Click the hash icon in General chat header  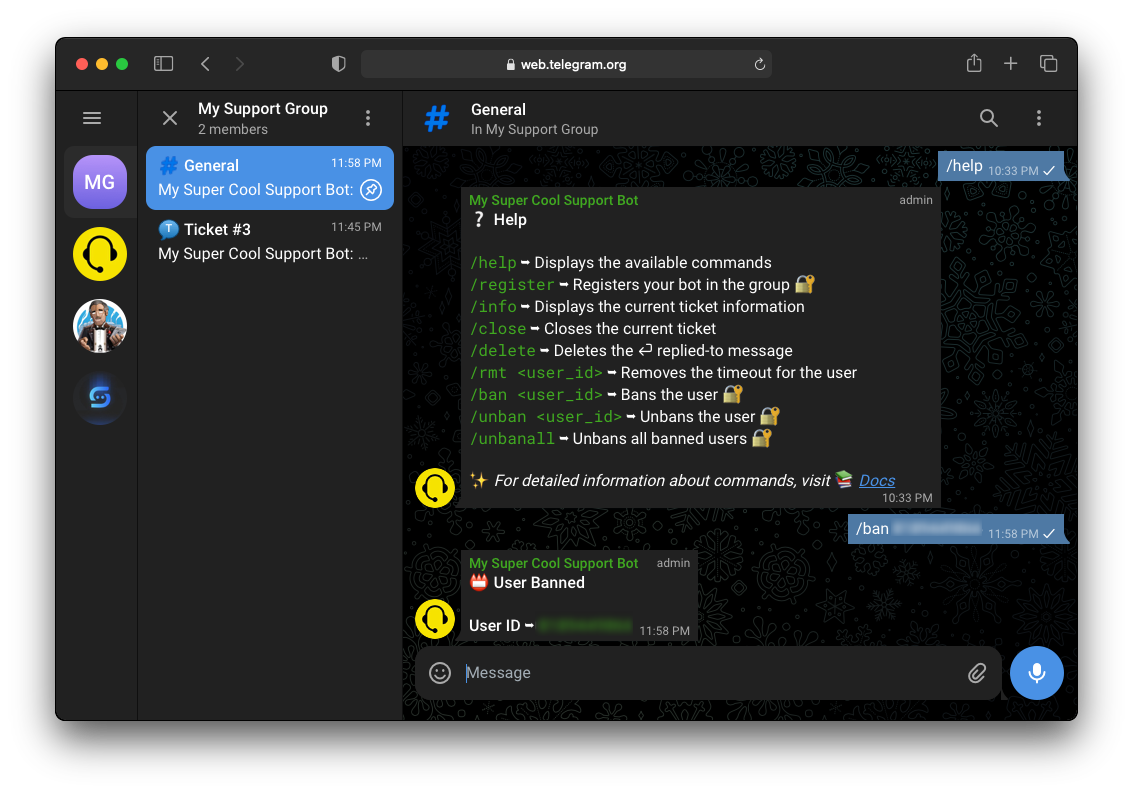(436, 118)
